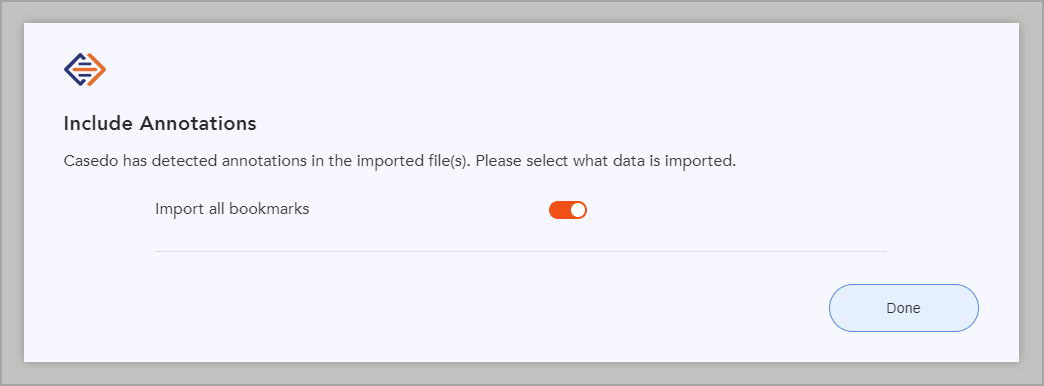Click the white knob of the bookmarks toggle
This screenshot has height=386, width=1044.
coord(578,210)
